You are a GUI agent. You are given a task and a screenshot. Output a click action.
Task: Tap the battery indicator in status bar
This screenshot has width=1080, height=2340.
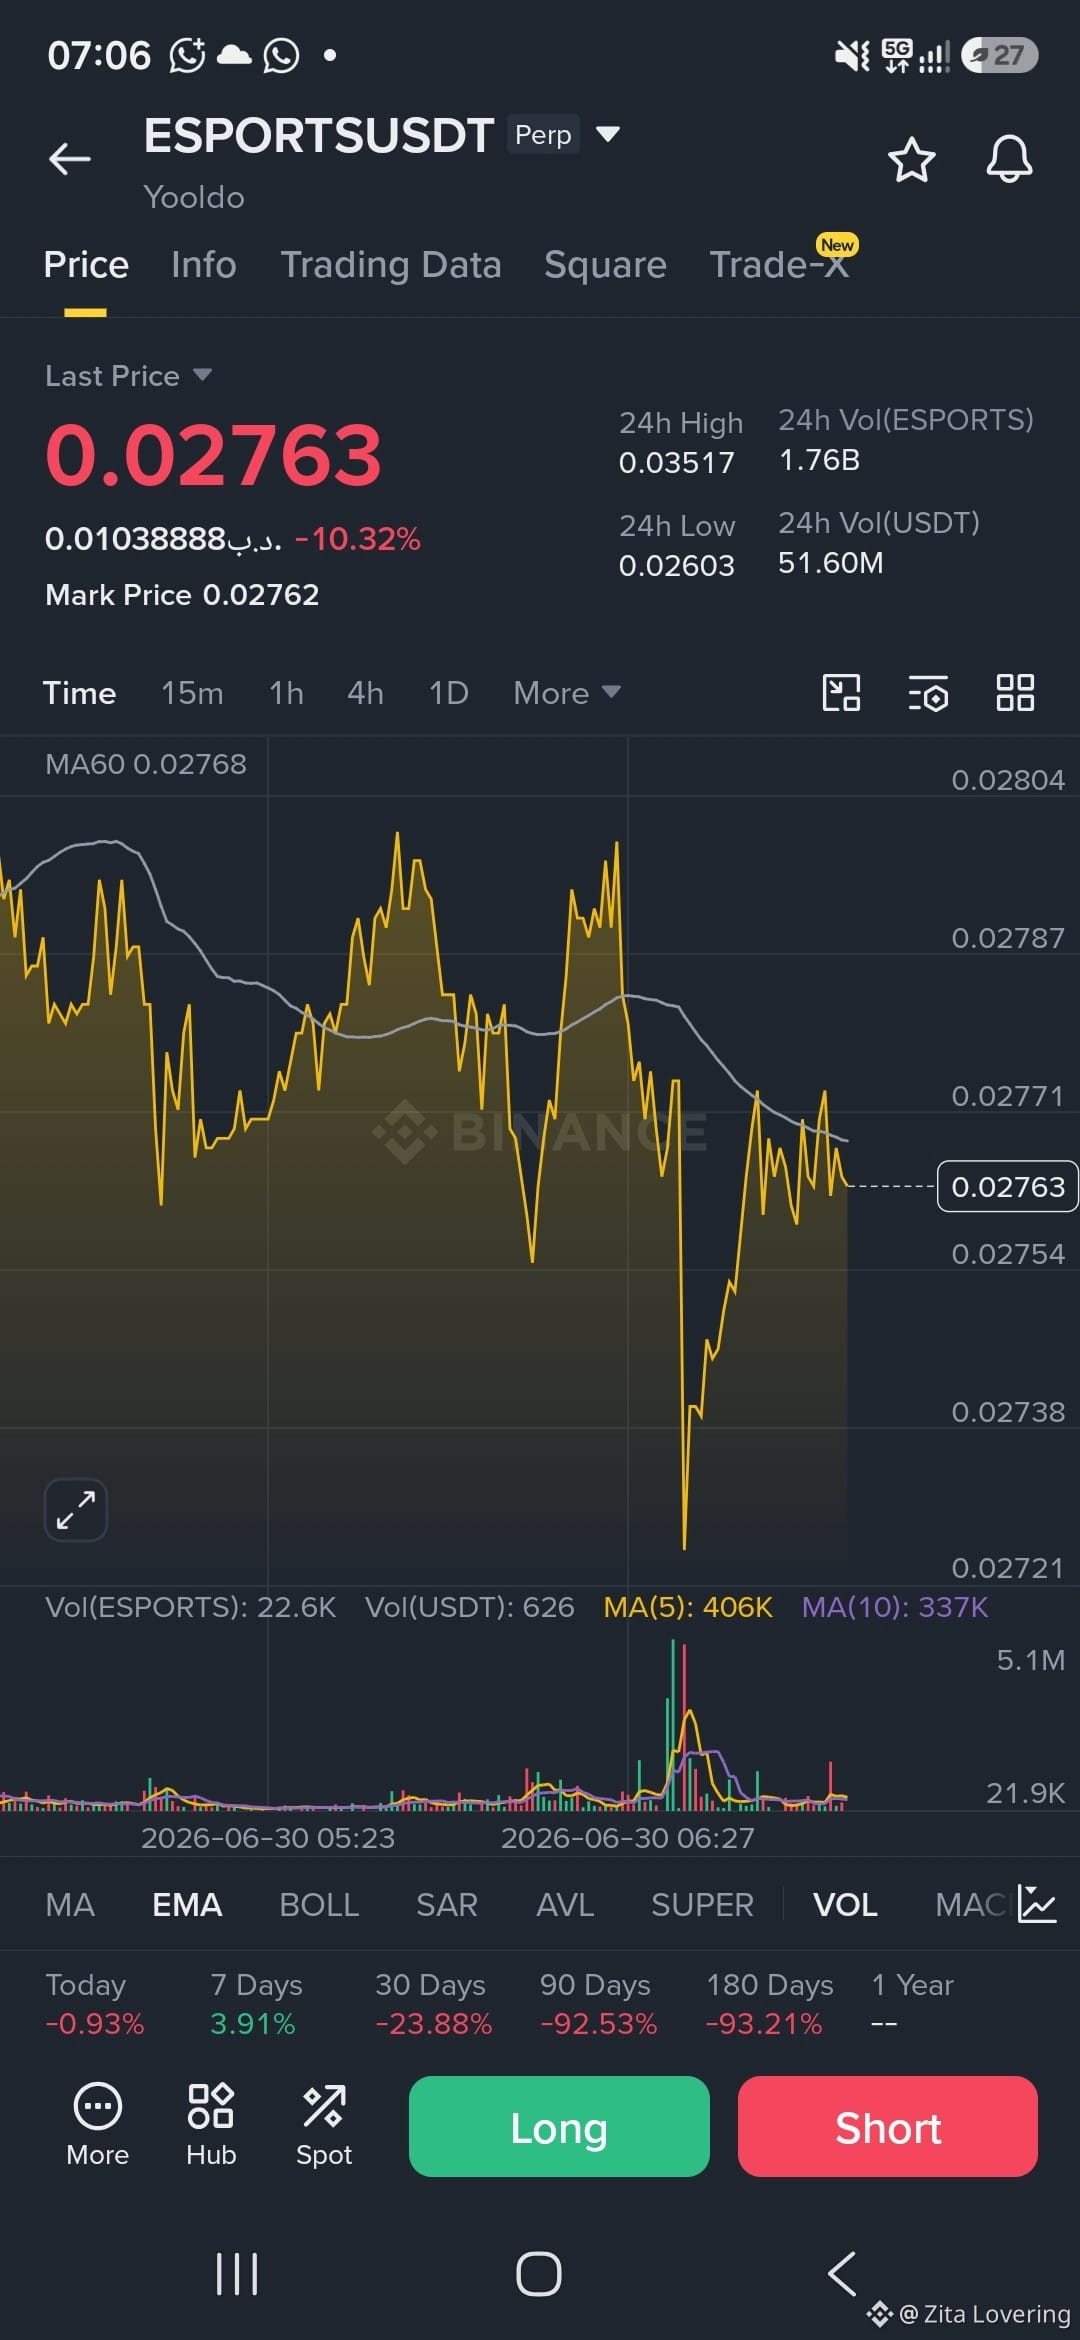[999, 55]
